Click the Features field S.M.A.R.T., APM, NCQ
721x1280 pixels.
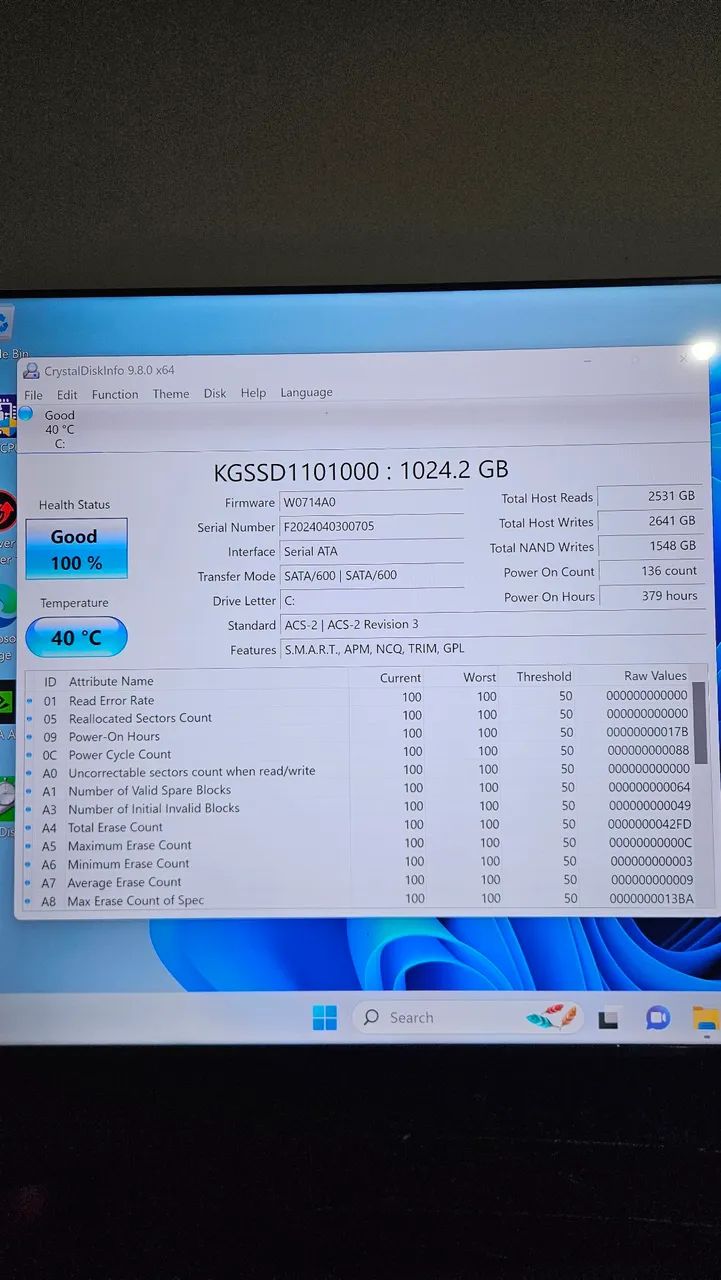coord(492,649)
